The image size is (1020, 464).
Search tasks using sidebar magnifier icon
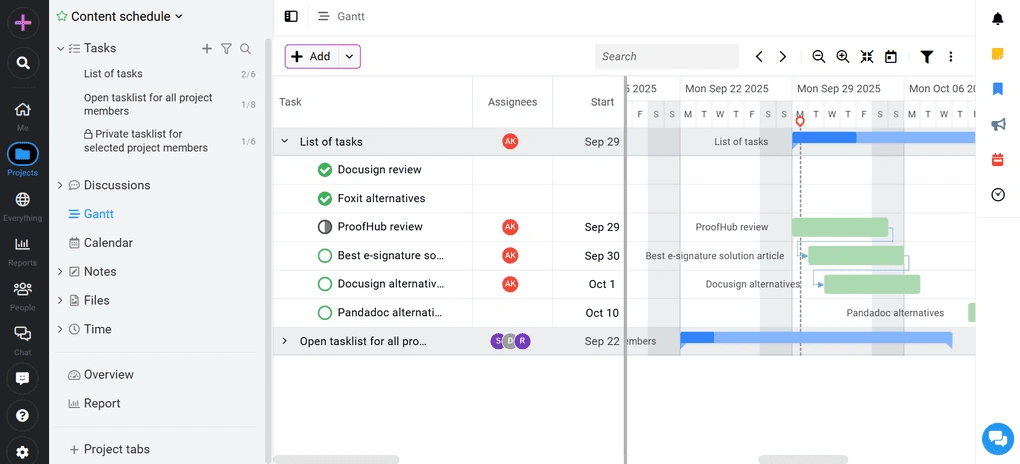click(245, 48)
